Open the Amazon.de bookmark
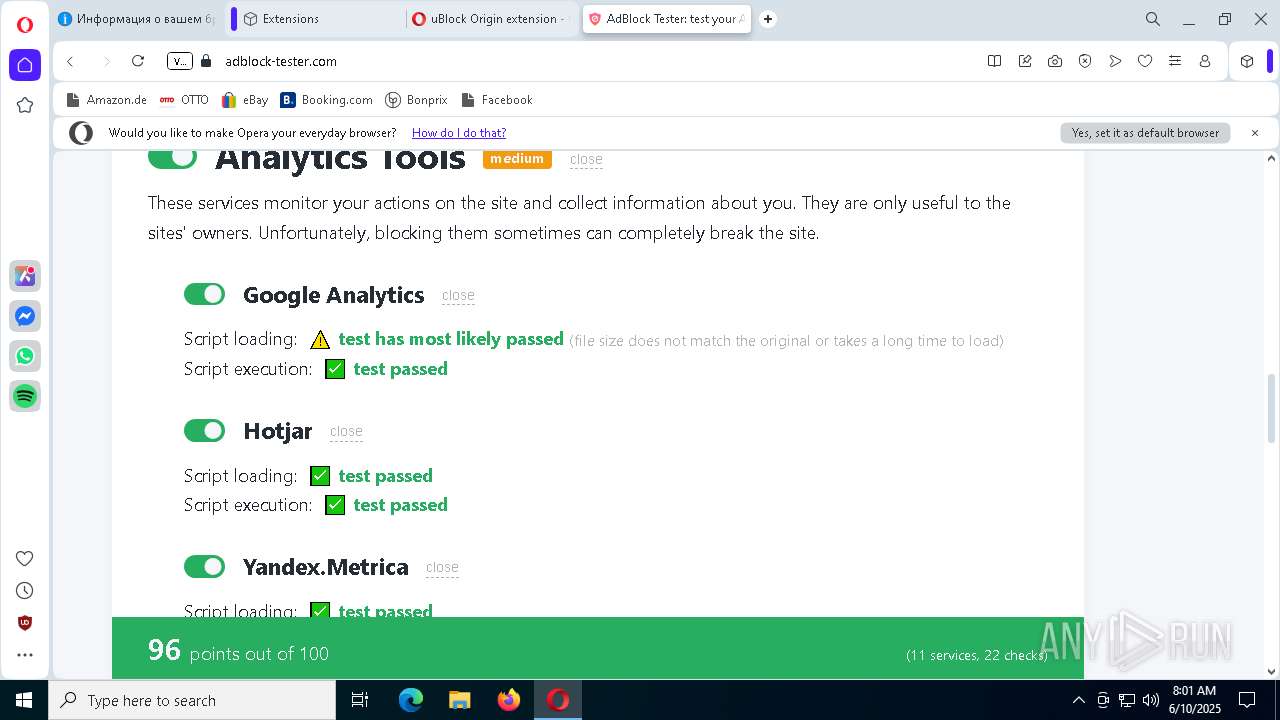 [x=106, y=100]
